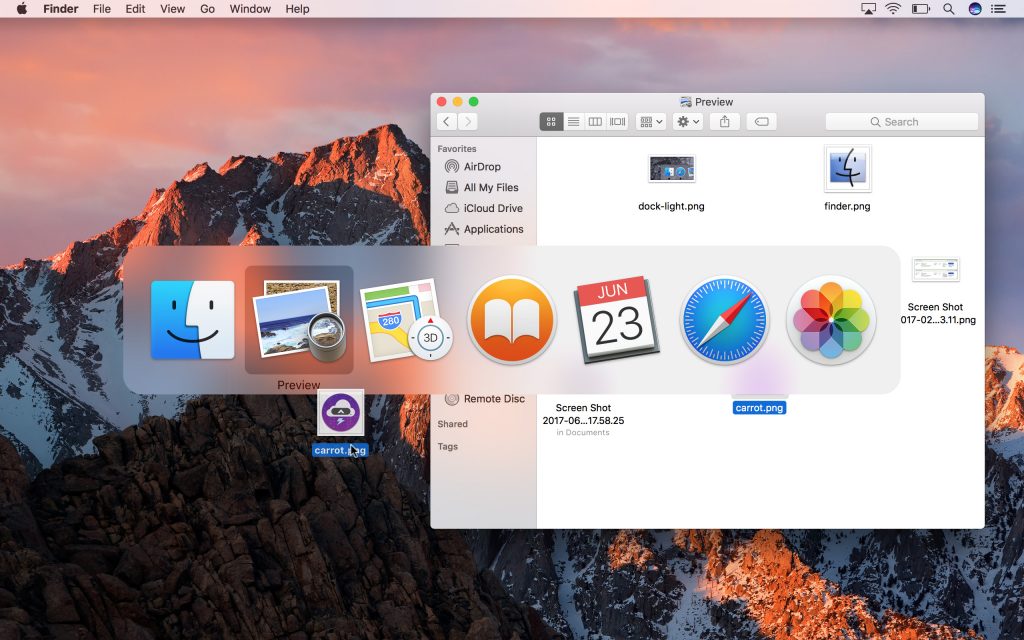Open the Go menu
Viewport: 1024px width, 640px height.
click(x=207, y=9)
